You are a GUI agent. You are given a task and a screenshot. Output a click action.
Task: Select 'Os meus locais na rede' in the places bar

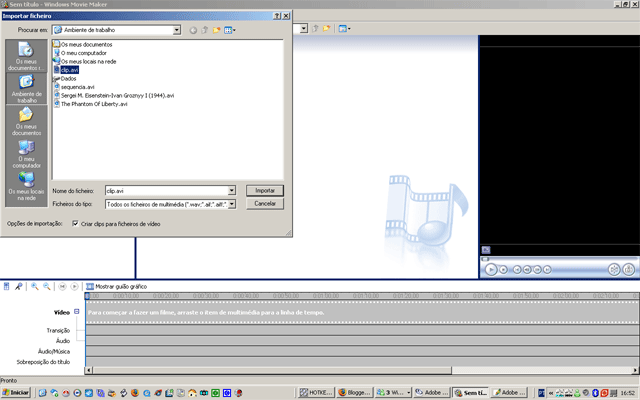point(26,186)
